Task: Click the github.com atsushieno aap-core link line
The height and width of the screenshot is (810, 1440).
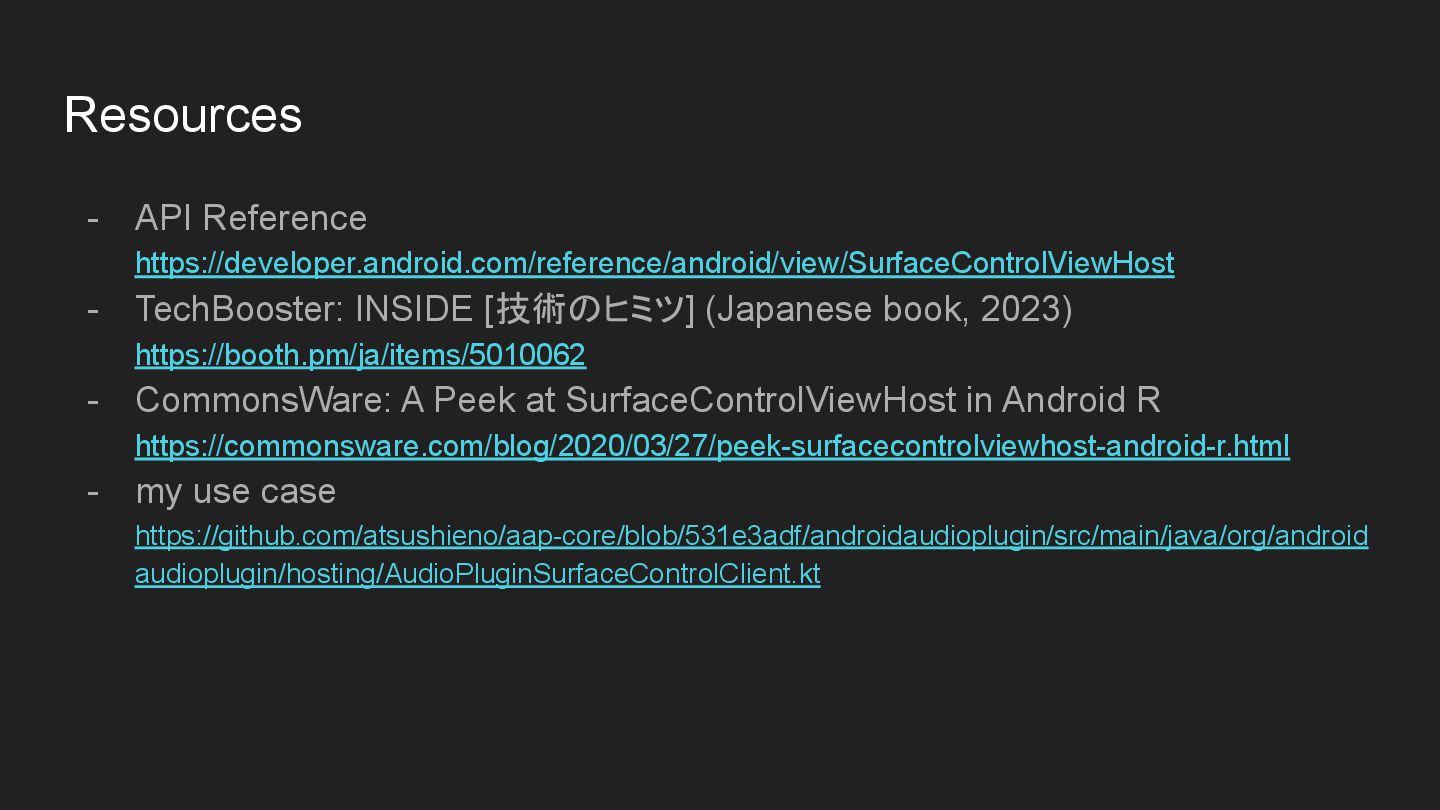Action: [751, 536]
